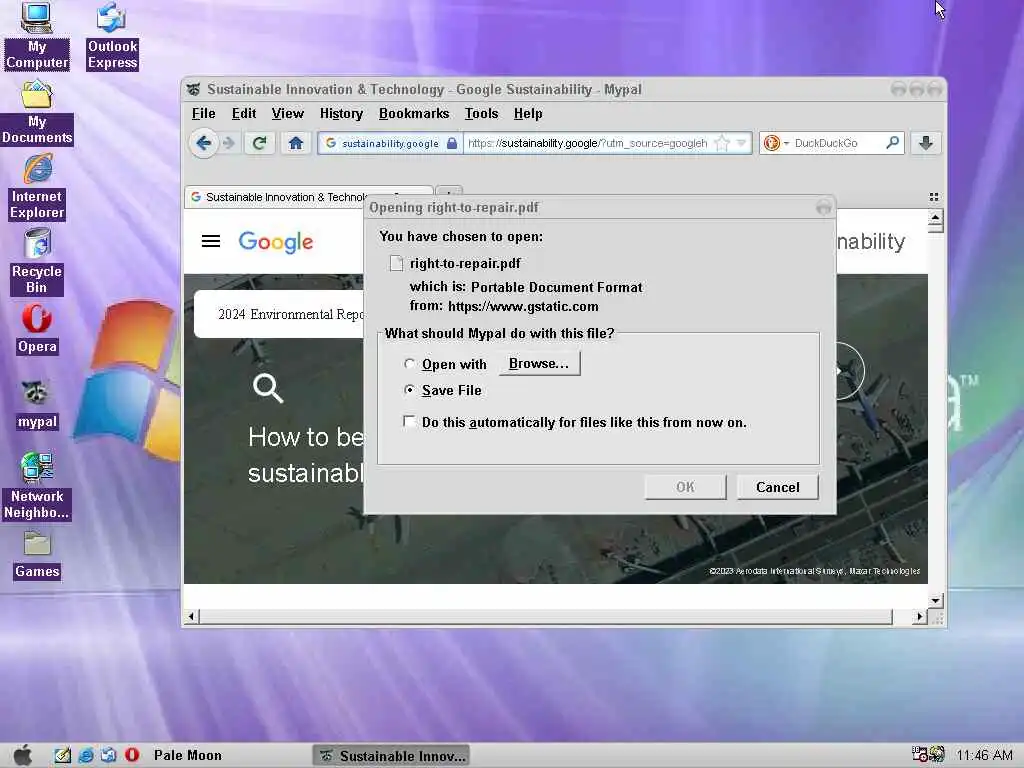
Task: Open My Documents folder icon
Action: click(37, 112)
